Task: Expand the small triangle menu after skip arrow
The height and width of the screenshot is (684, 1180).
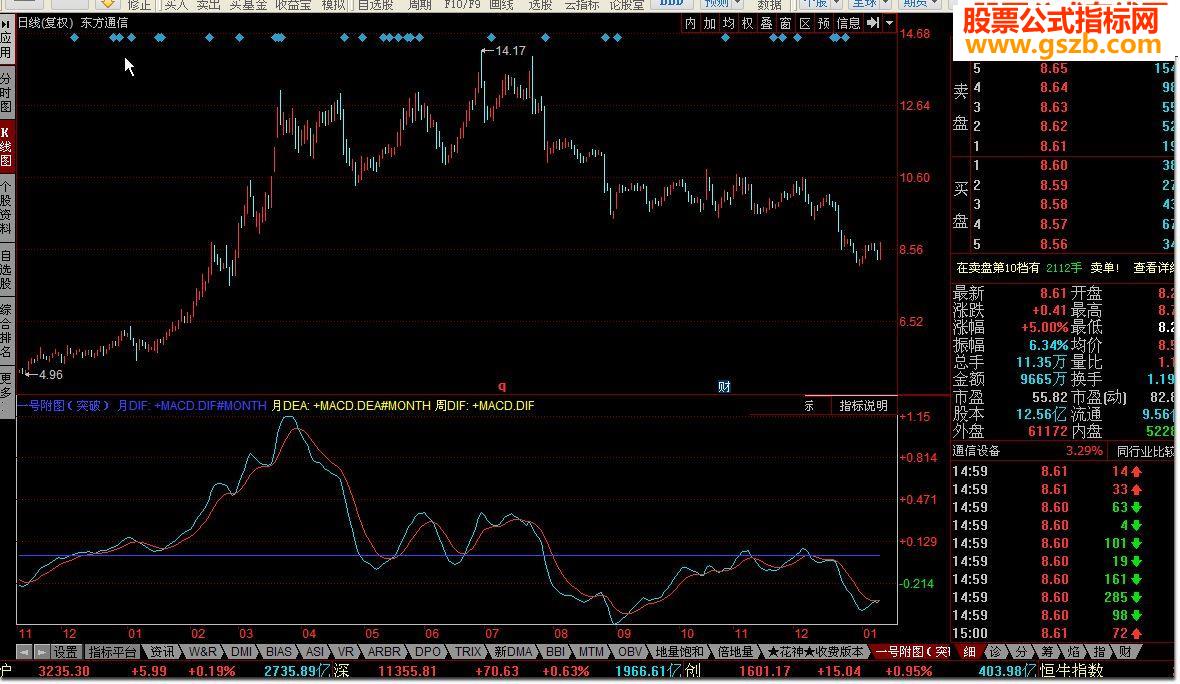Action: pos(890,23)
